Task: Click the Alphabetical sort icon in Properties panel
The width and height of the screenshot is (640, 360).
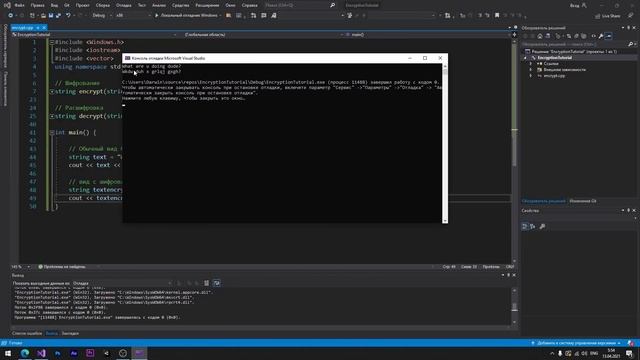Action: 533,227
